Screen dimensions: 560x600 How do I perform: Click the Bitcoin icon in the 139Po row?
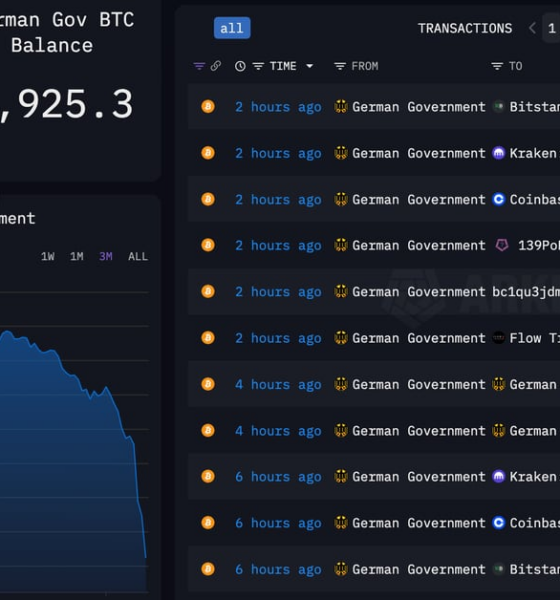[x=208, y=245]
